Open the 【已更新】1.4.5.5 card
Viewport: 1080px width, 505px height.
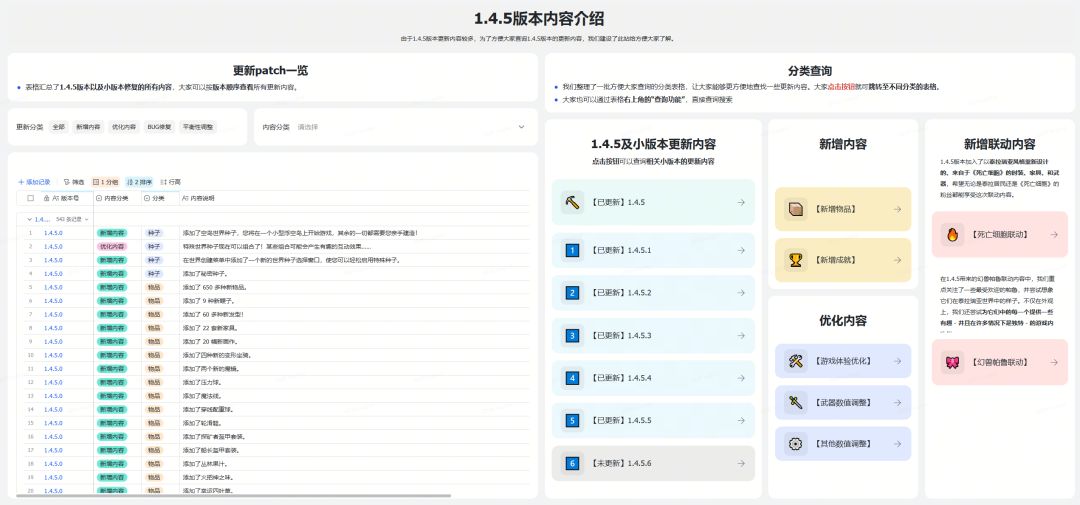click(653, 420)
